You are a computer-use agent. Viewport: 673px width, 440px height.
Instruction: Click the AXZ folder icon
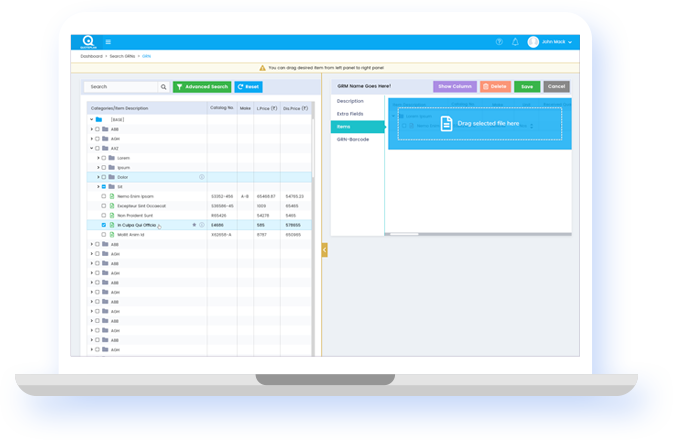pyautogui.click(x=105, y=148)
